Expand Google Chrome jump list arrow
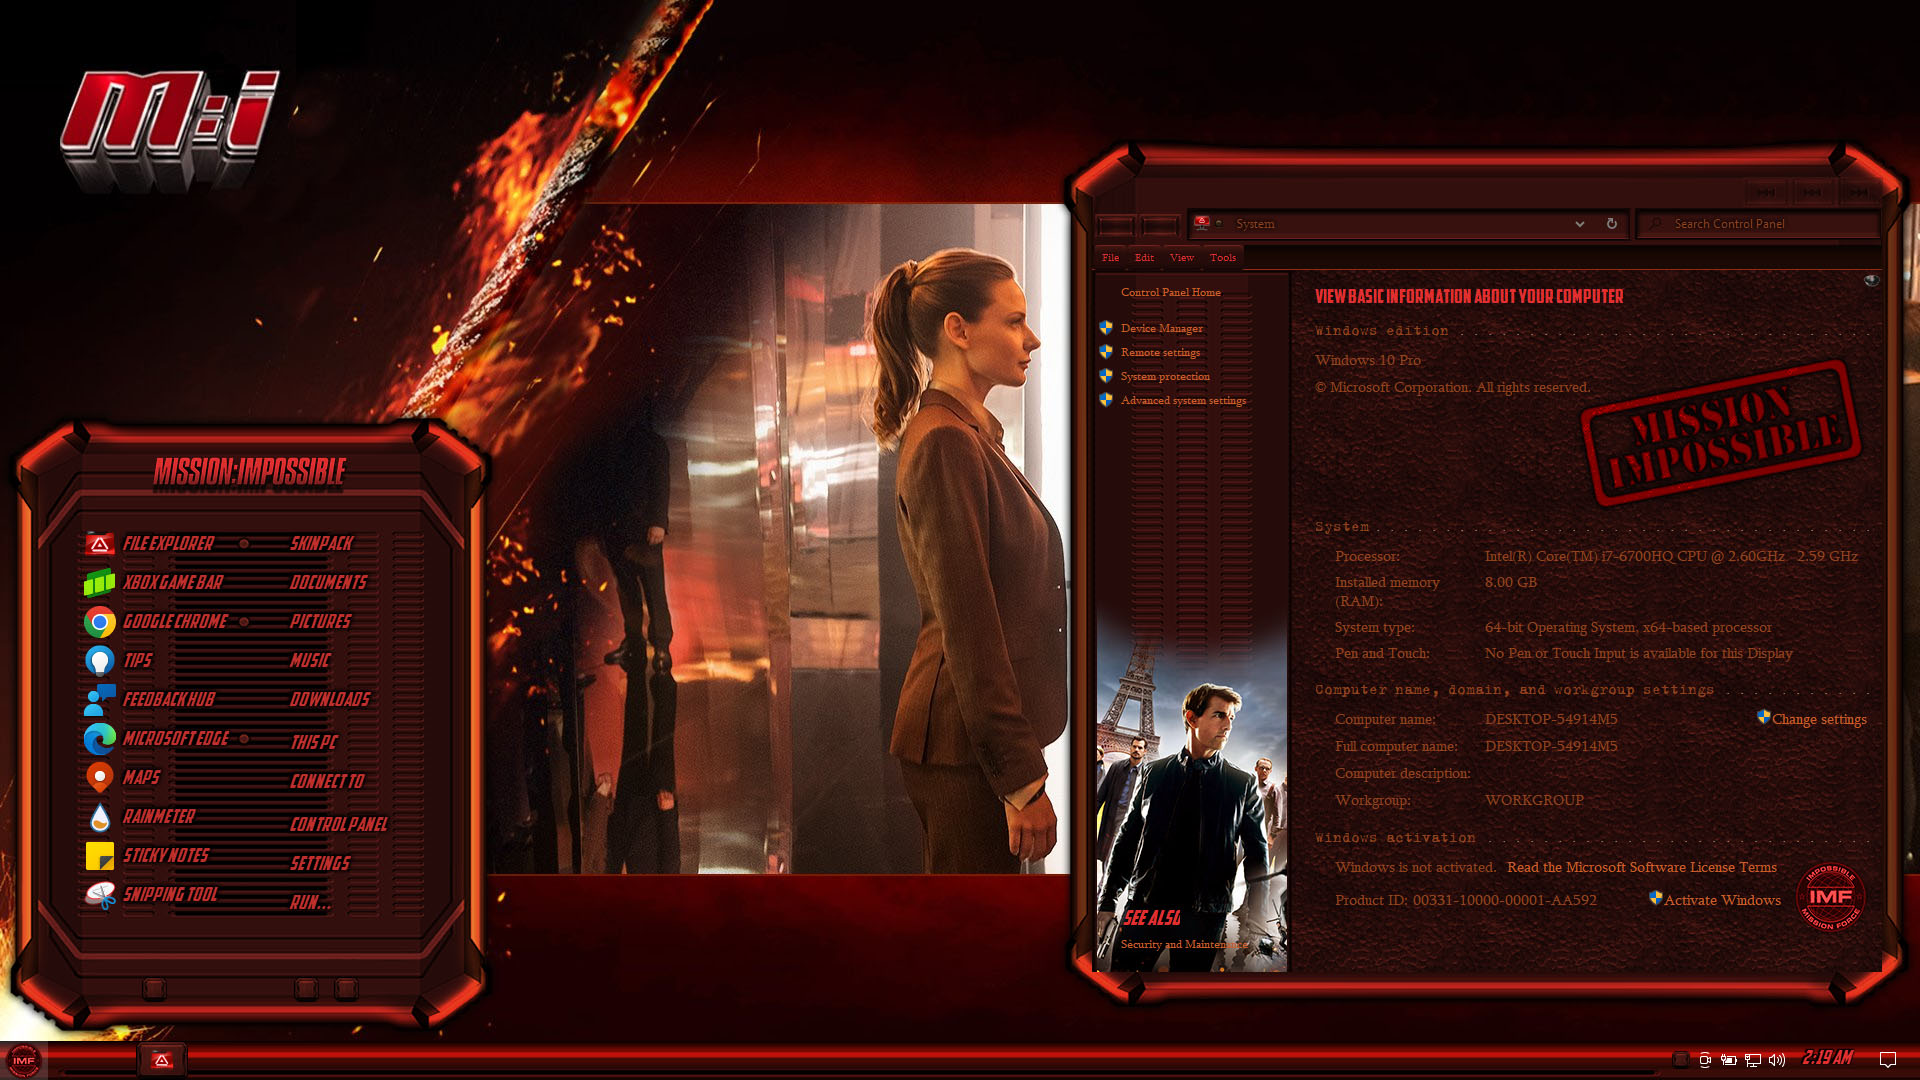The width and height of the screenshot is (1920, 1080). point(244,622)
